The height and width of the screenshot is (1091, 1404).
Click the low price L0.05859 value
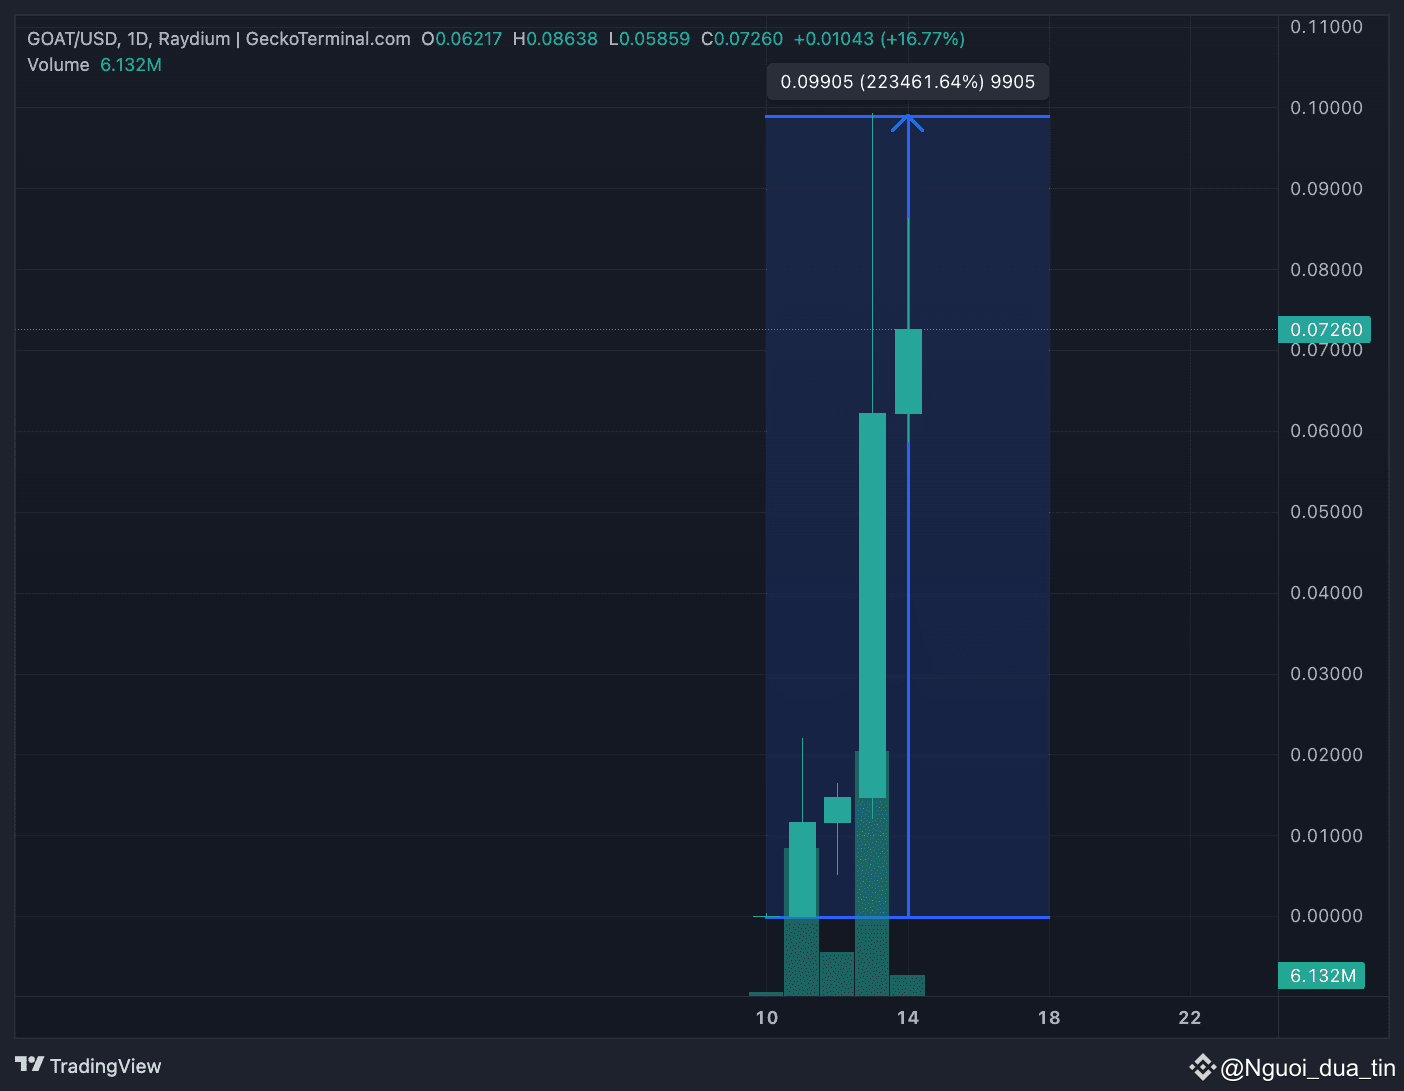coord(649,38)
